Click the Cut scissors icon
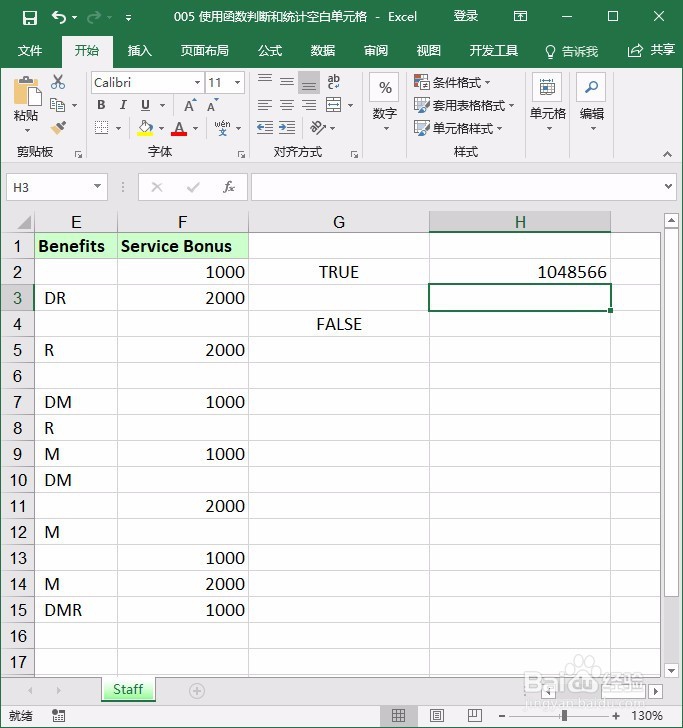Screen dimensions: 683x728 click(x=58, y=82)
